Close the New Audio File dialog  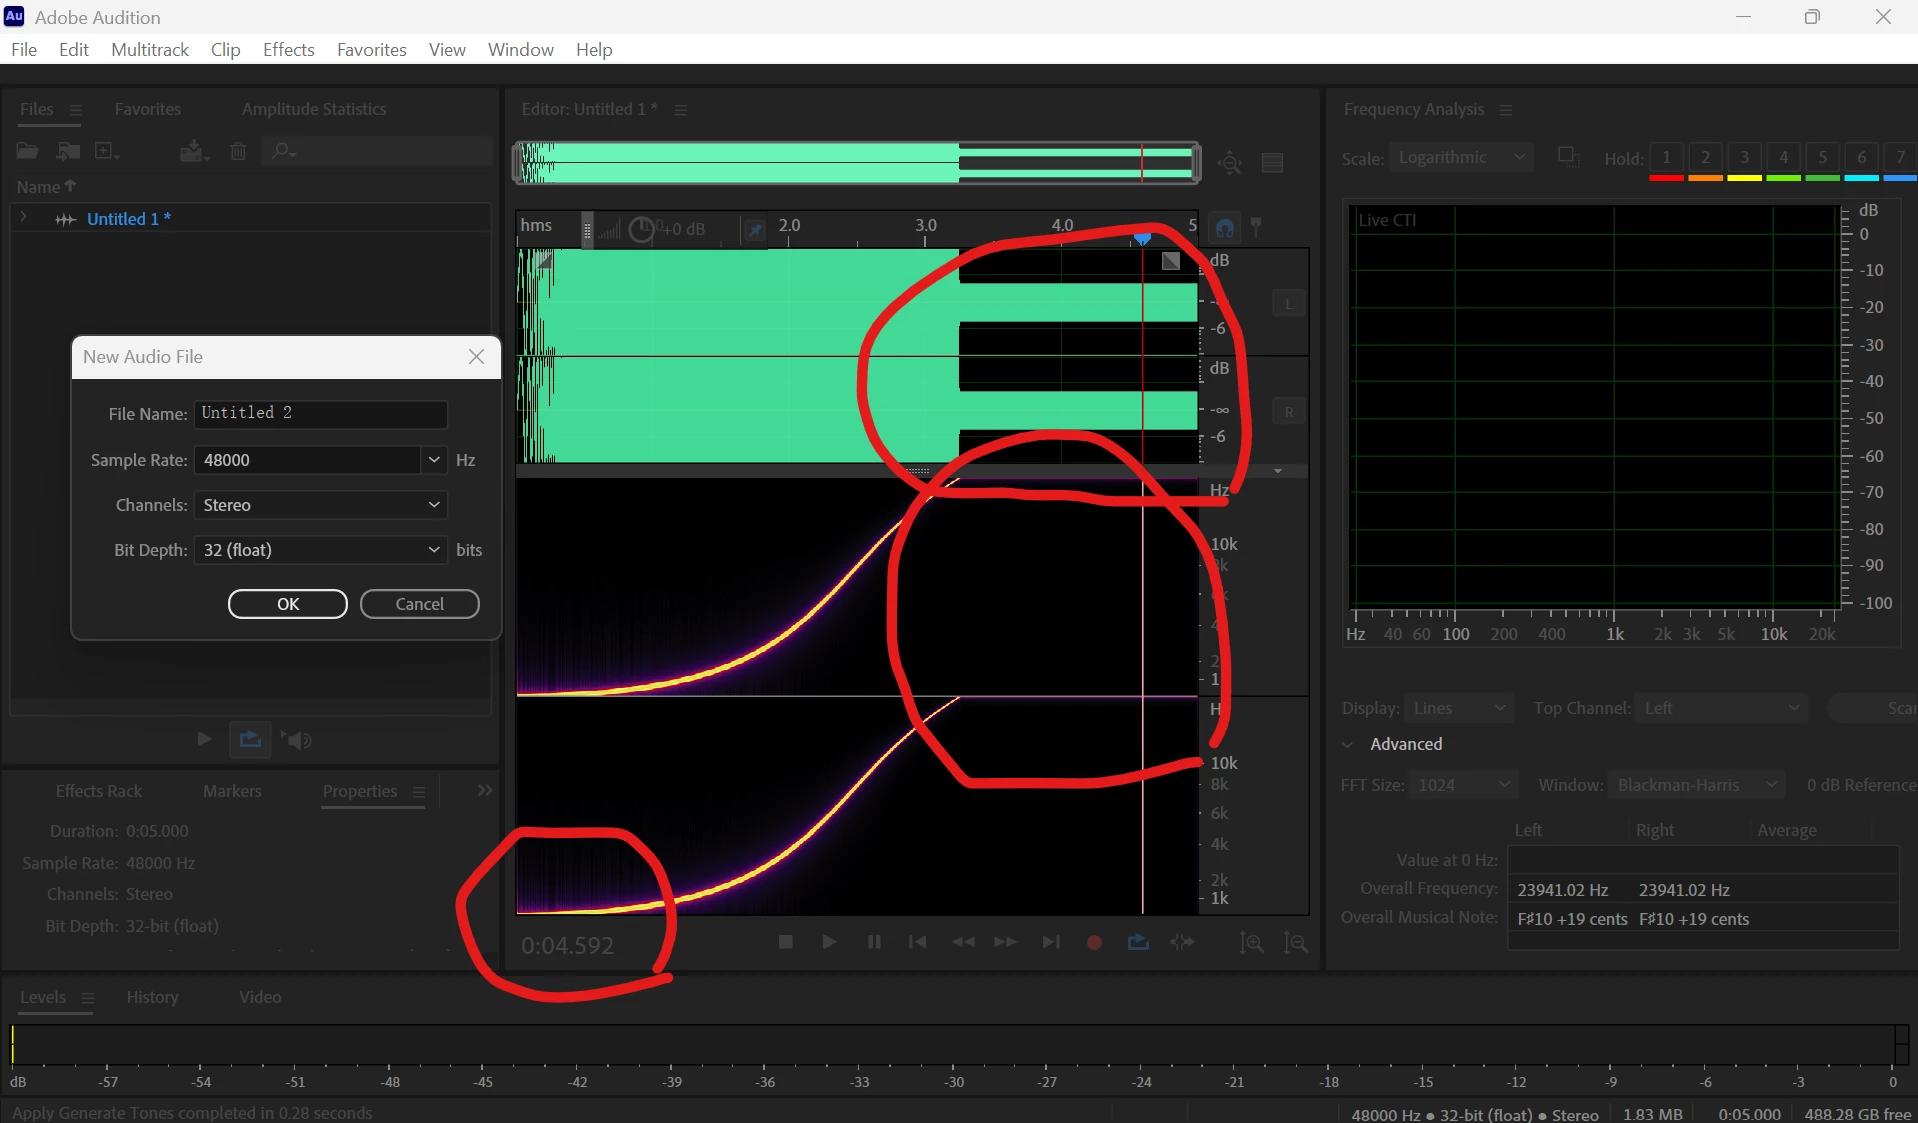tap(476, 357)
